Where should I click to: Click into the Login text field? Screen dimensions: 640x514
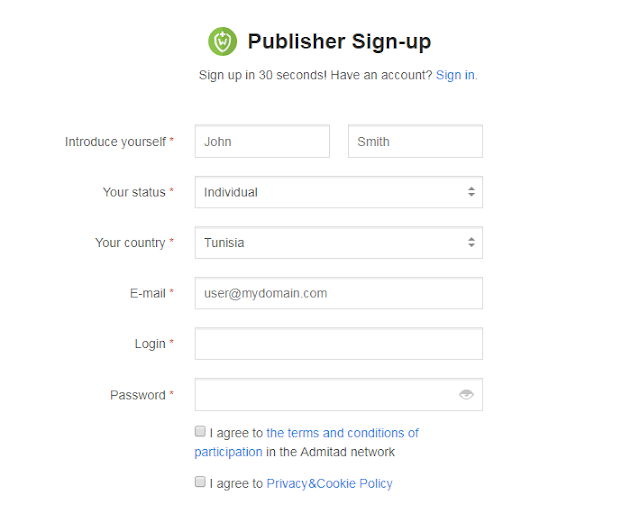click(x=338, y=343)
